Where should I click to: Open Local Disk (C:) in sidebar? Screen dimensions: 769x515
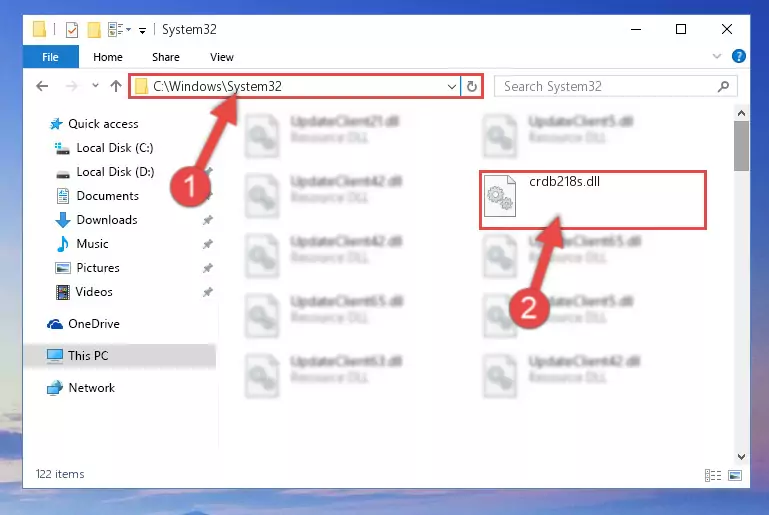pos(115,148)
